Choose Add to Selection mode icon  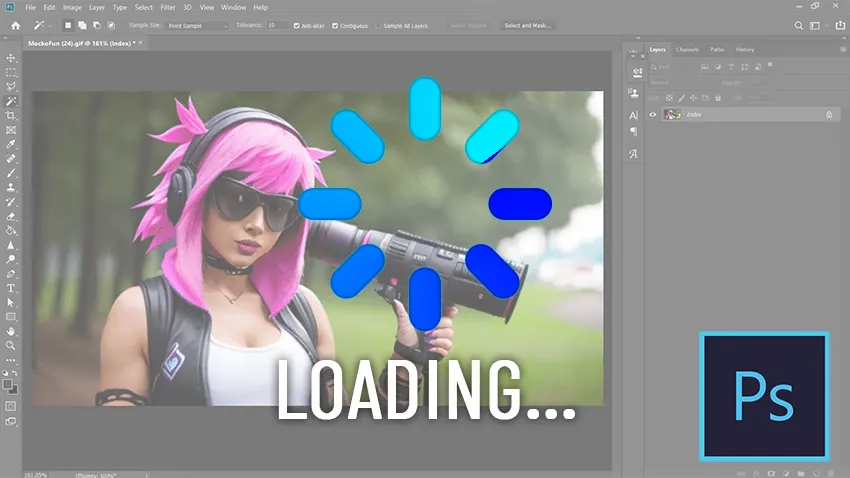(x=82, y=25)
